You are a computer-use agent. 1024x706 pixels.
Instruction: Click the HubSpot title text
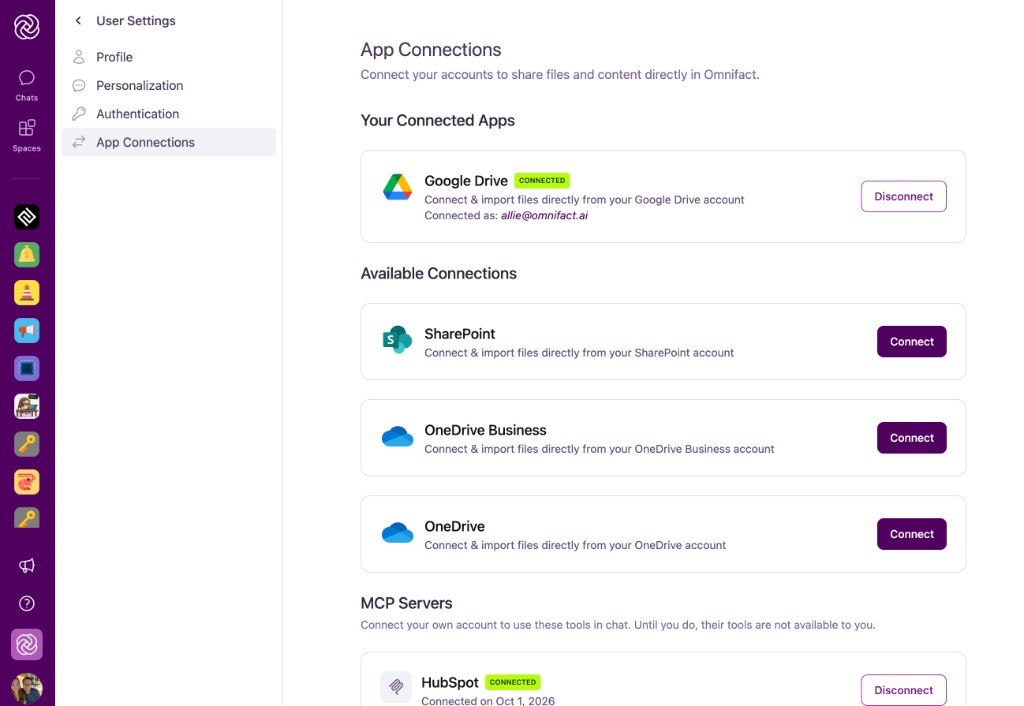[x=450, y=682]
